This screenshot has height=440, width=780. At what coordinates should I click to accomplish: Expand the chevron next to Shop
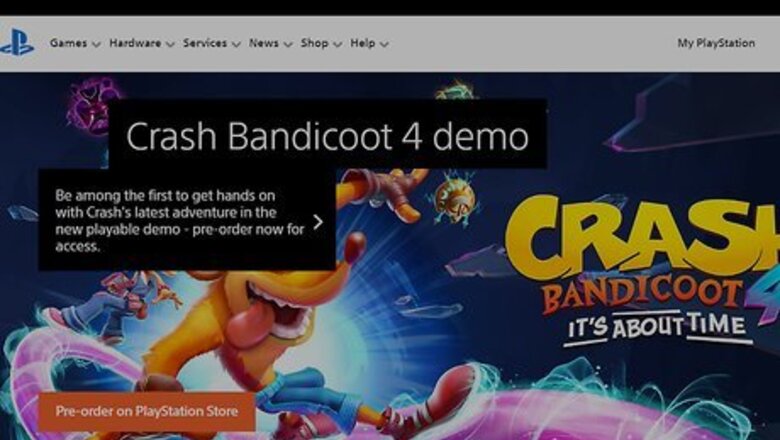coord(337,44)
